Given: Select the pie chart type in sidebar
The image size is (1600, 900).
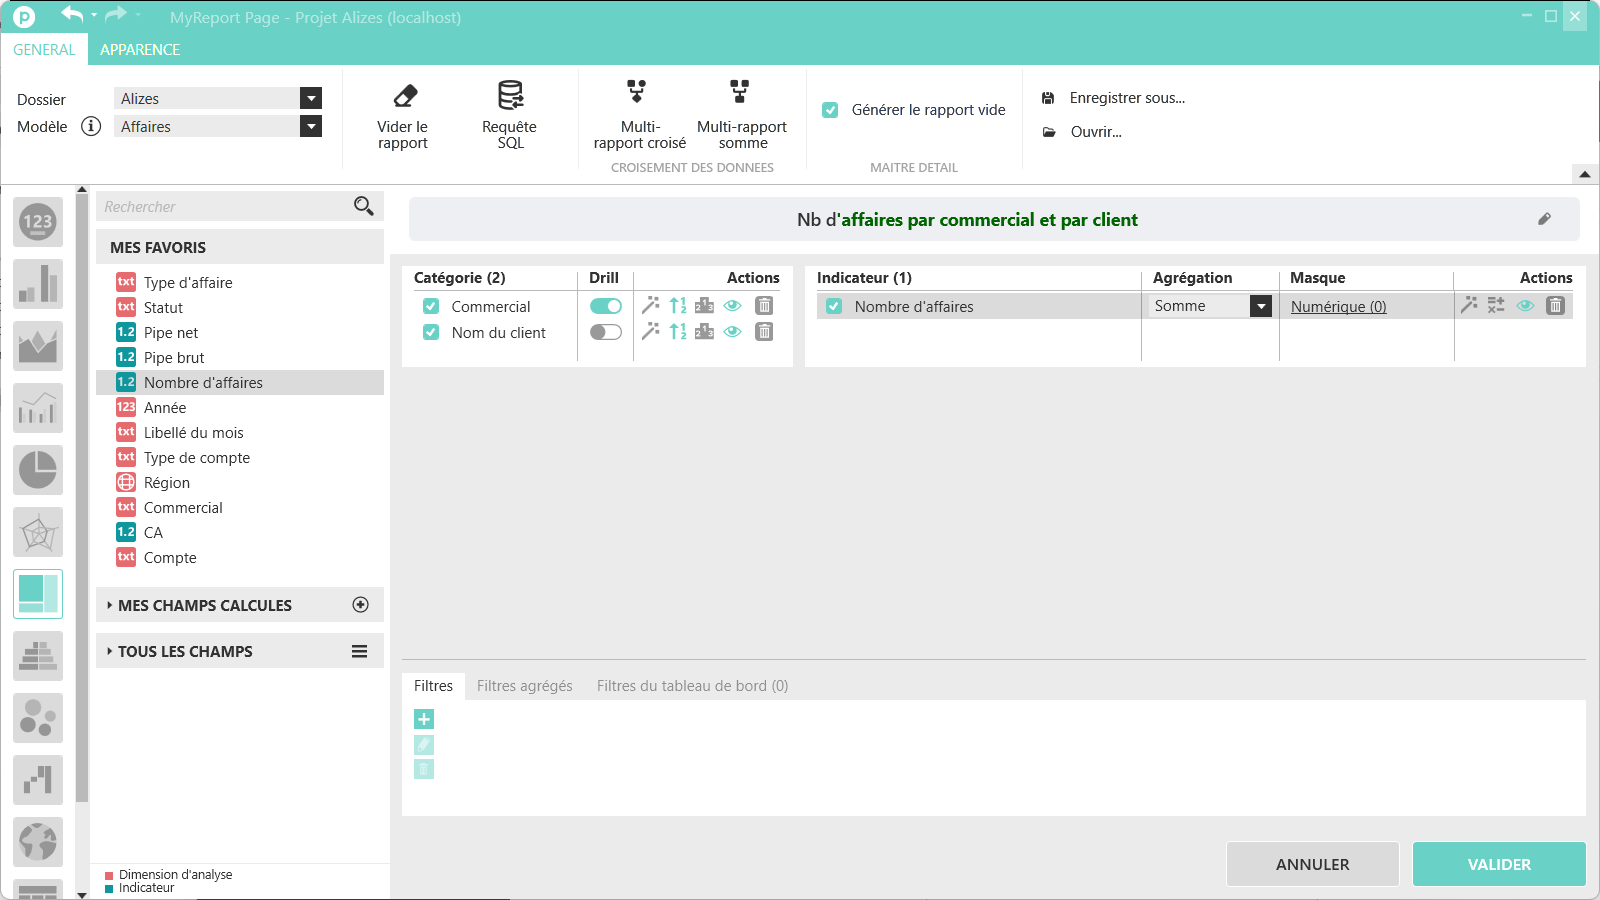Looking at the screenshot, I should pos(38,470).
